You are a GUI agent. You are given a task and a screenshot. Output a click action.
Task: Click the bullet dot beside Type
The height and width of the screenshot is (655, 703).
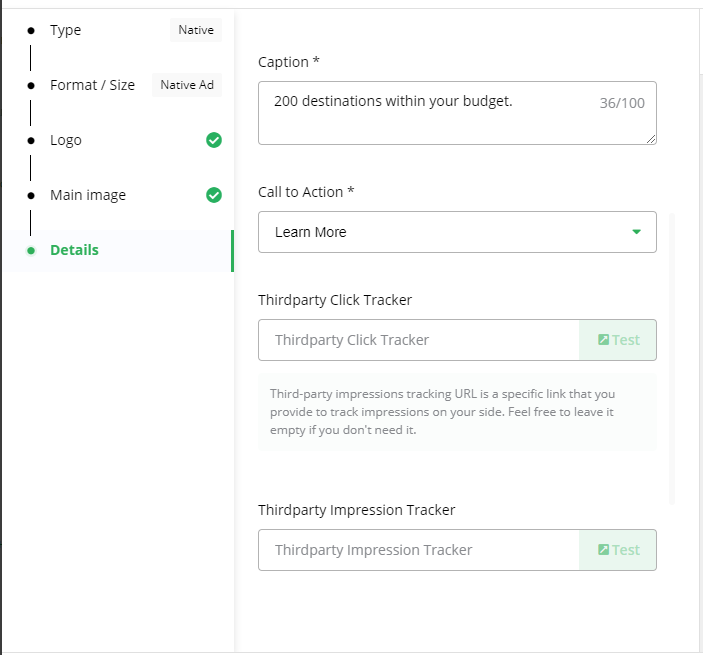point(31,30)
